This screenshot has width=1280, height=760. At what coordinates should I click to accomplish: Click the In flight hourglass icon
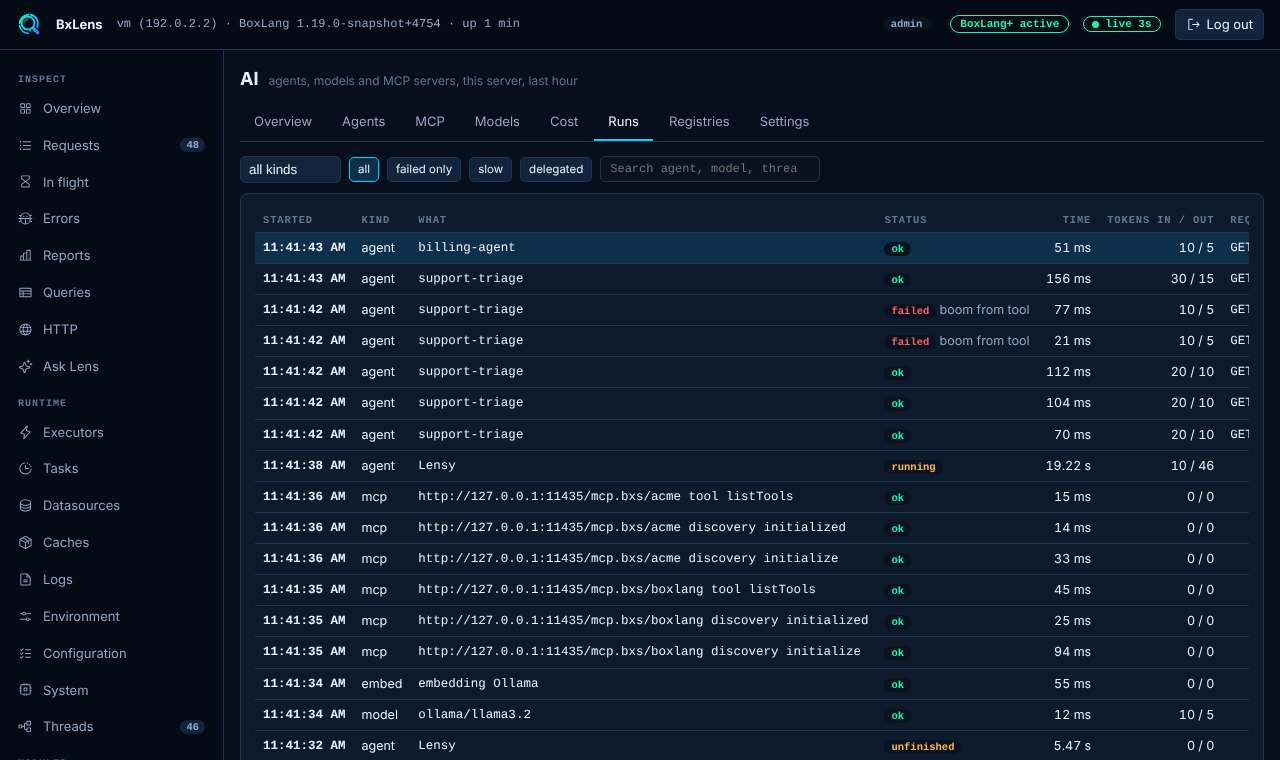25,182
